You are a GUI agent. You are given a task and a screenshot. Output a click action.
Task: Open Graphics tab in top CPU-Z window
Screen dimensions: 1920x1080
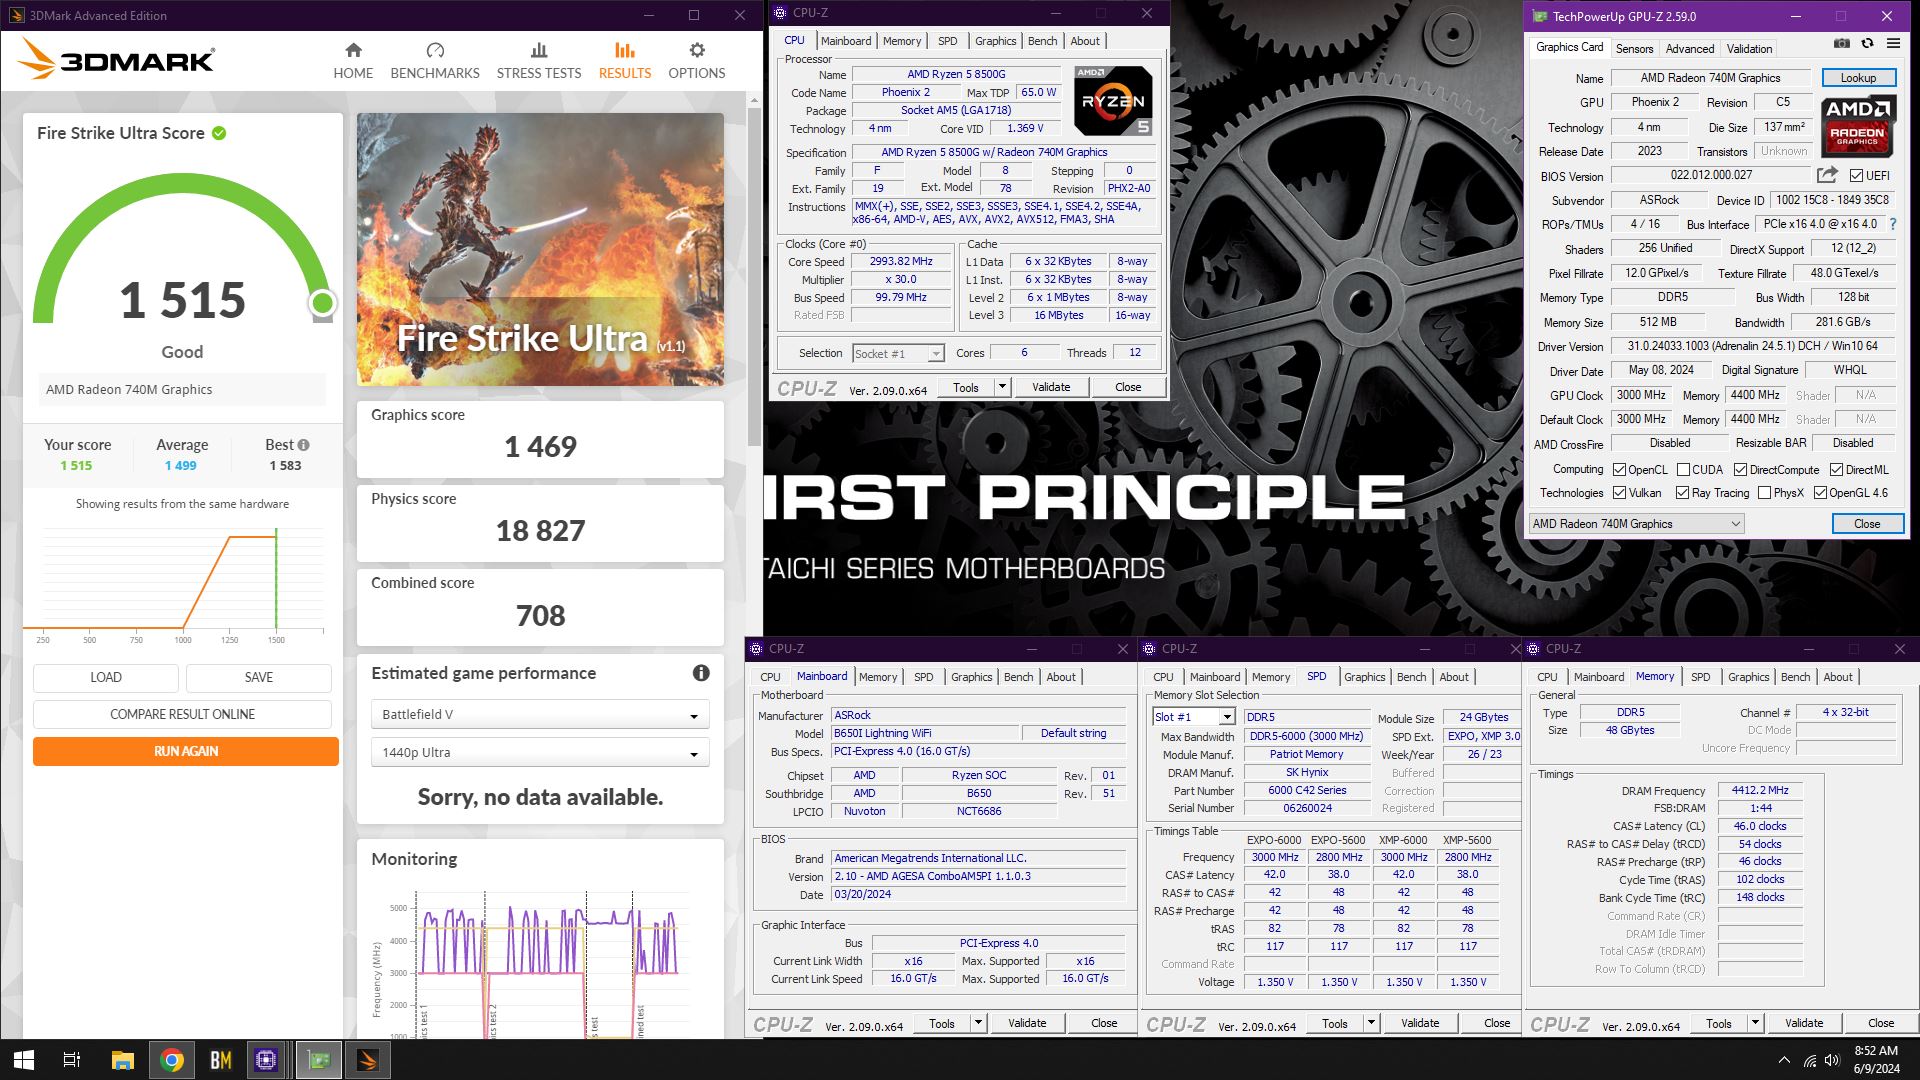click(995, 41)
